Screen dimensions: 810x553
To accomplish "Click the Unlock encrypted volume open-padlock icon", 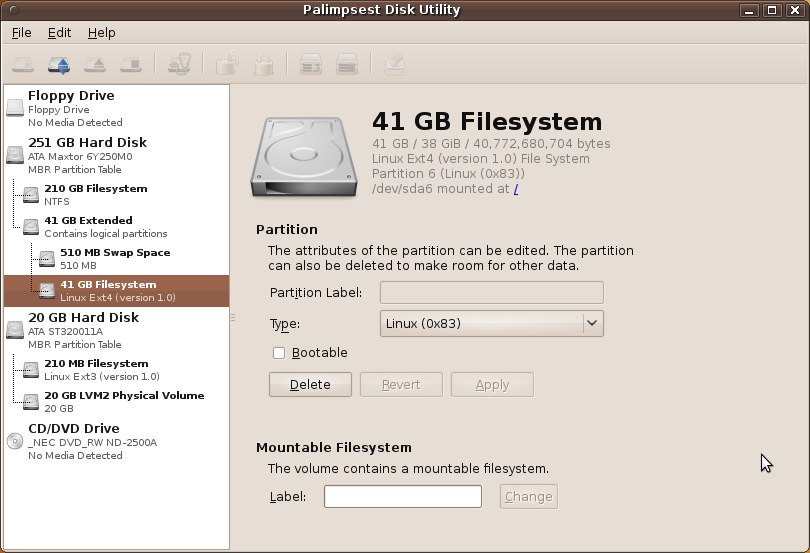I will coord(227,65).
